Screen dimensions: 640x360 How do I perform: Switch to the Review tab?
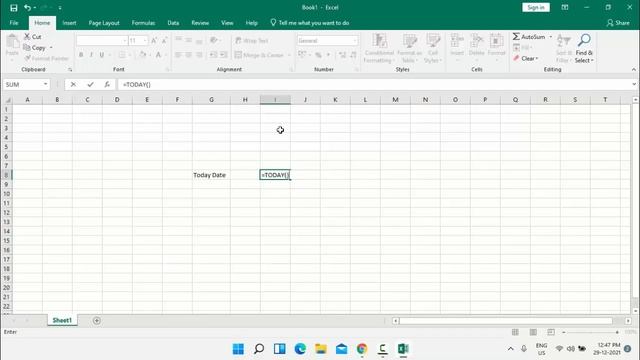(x=200, y=23)
